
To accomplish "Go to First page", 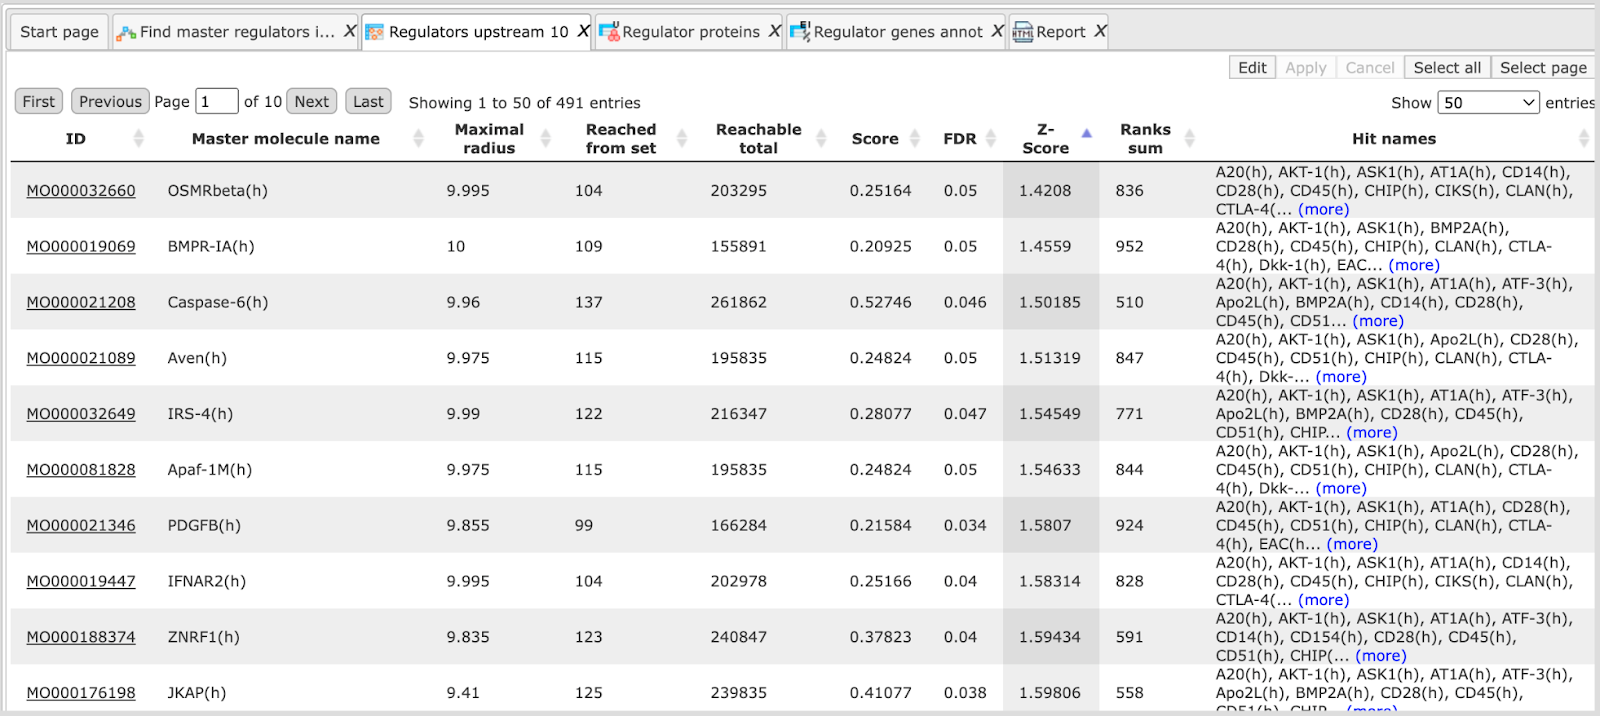I will (39, 101).
